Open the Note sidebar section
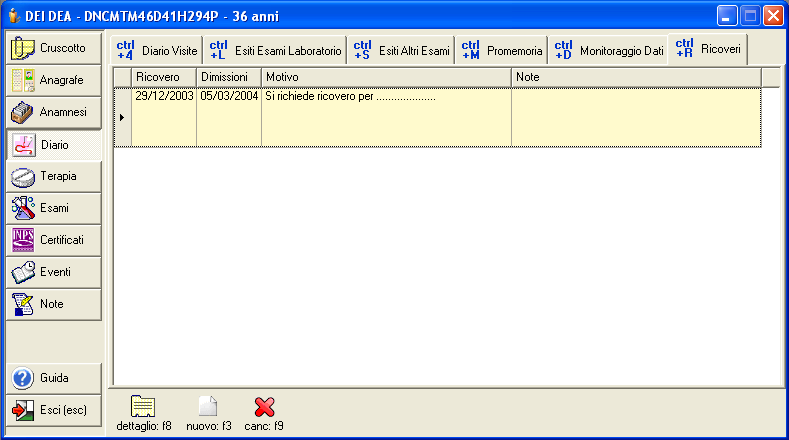The image size is (789, 440). click(53, 304)
